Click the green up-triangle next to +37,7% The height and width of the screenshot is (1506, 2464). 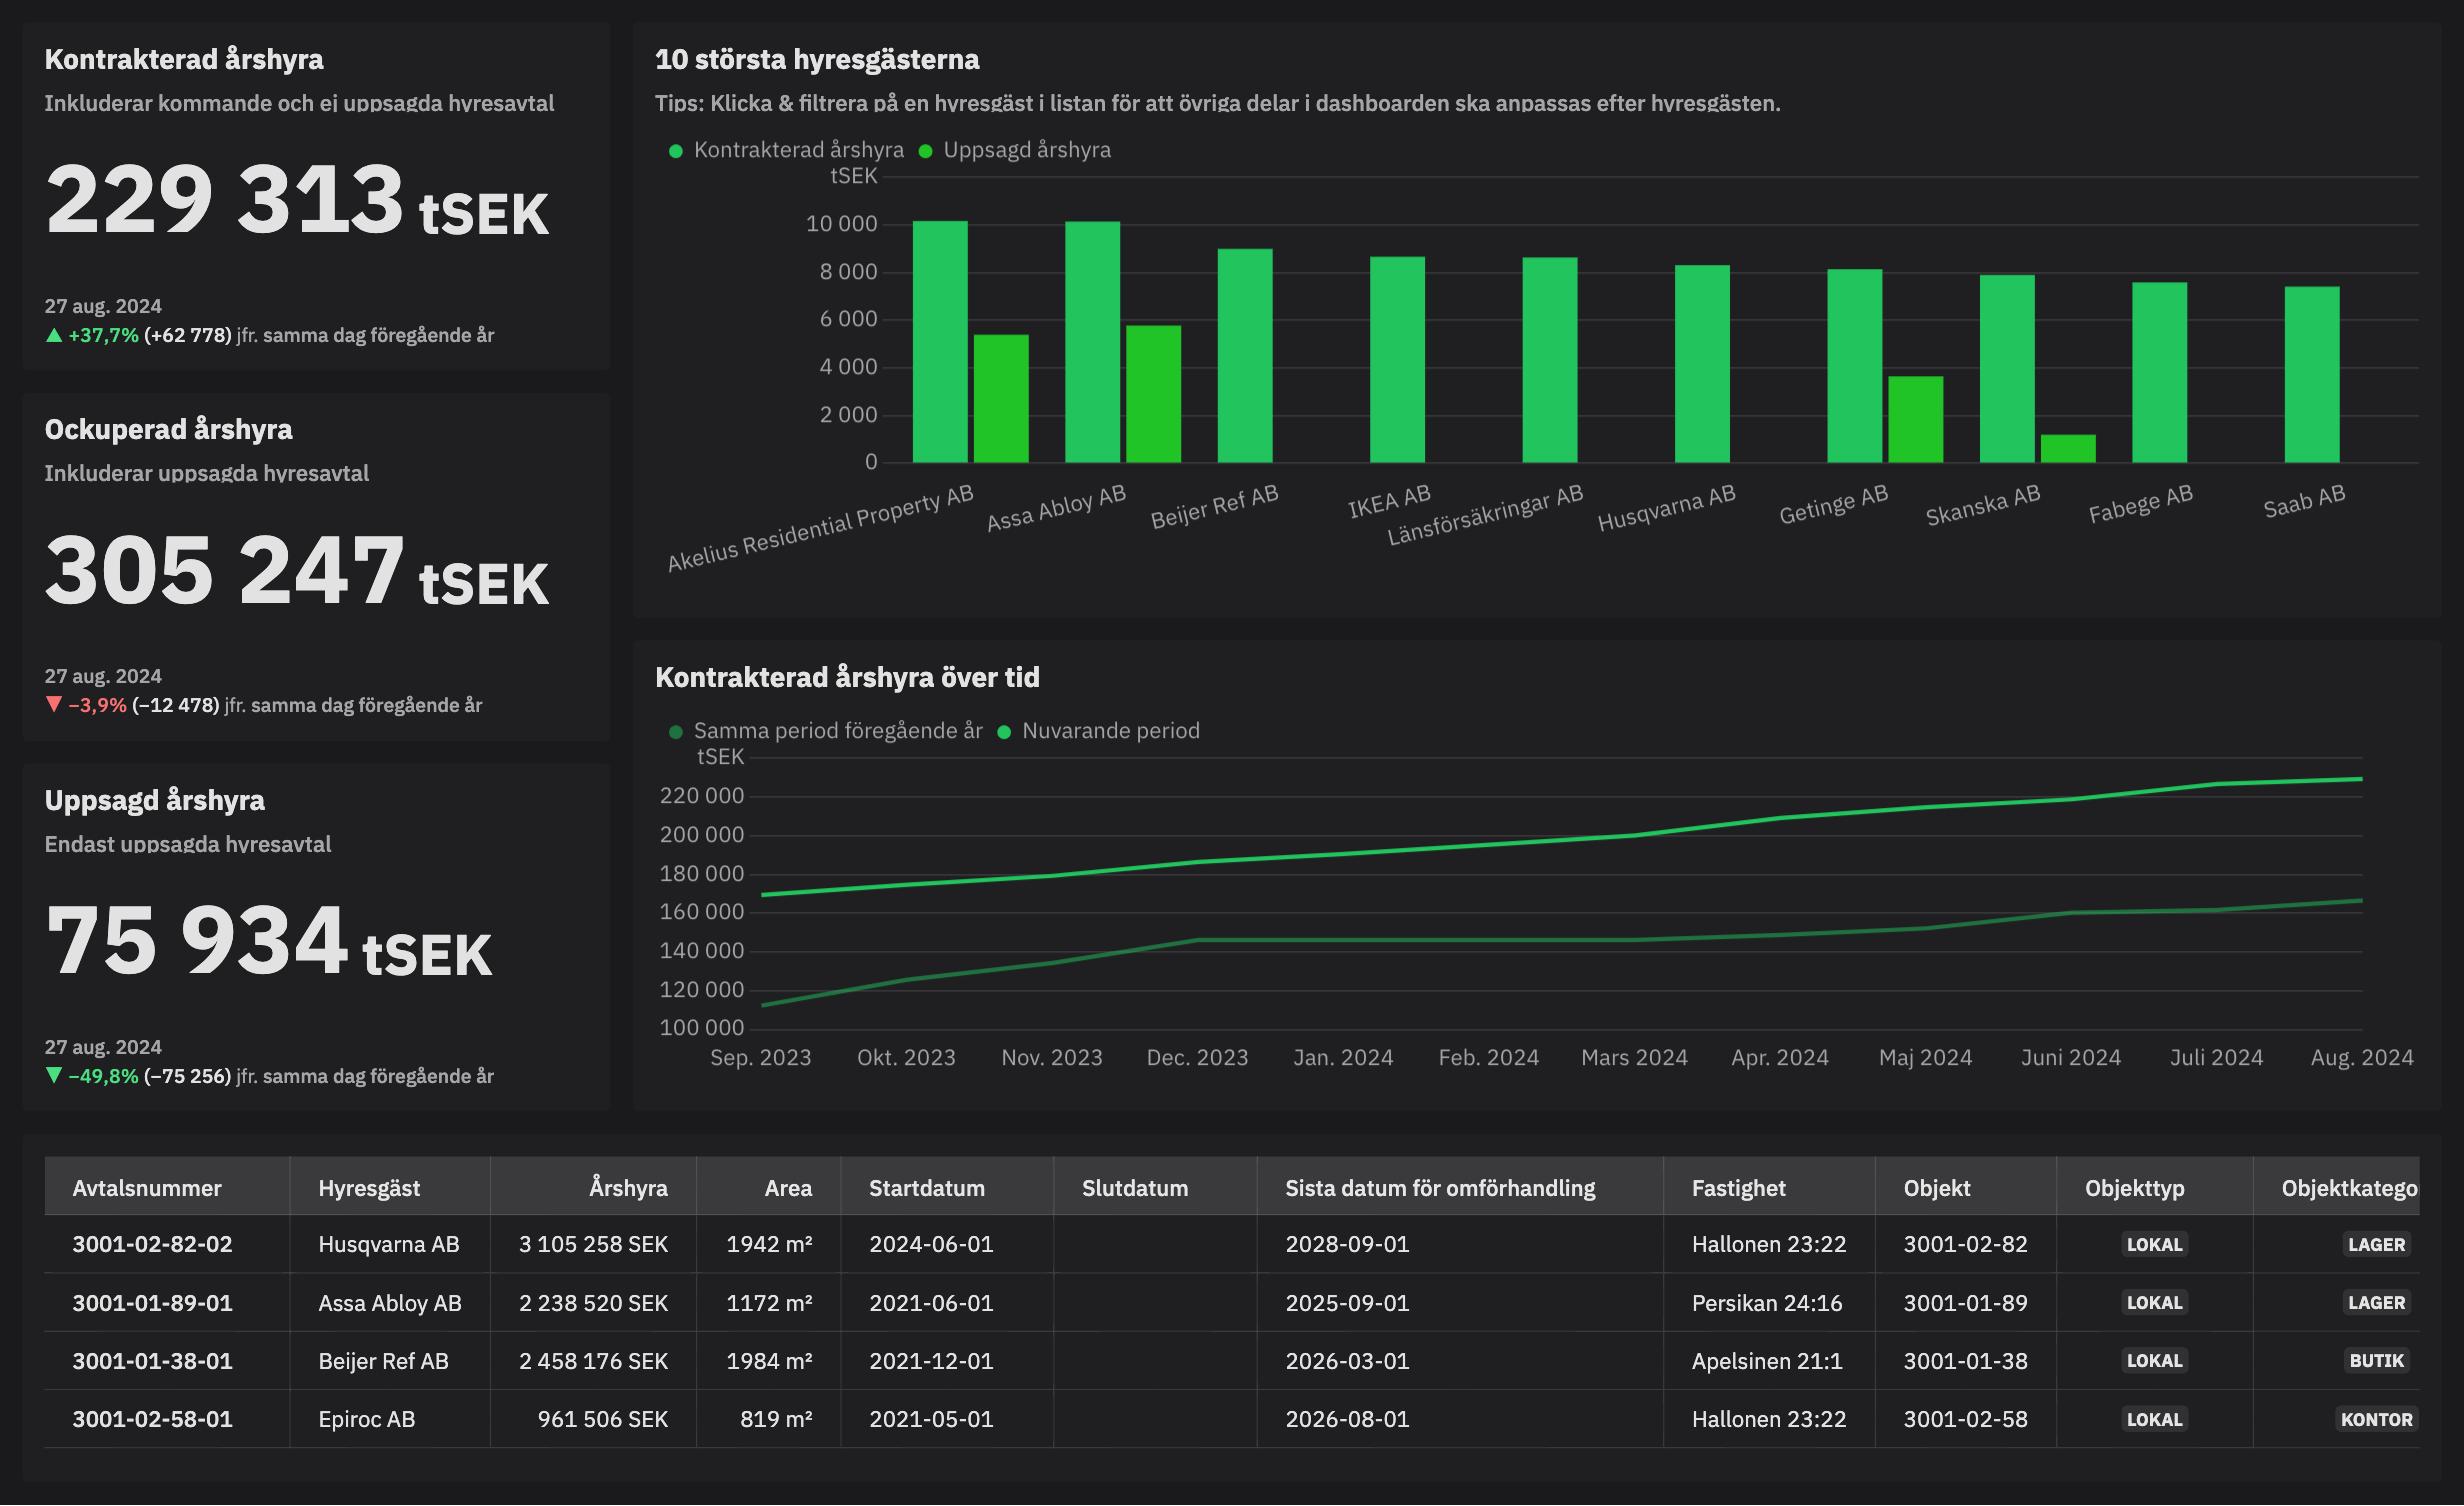[x=54, y=335]
